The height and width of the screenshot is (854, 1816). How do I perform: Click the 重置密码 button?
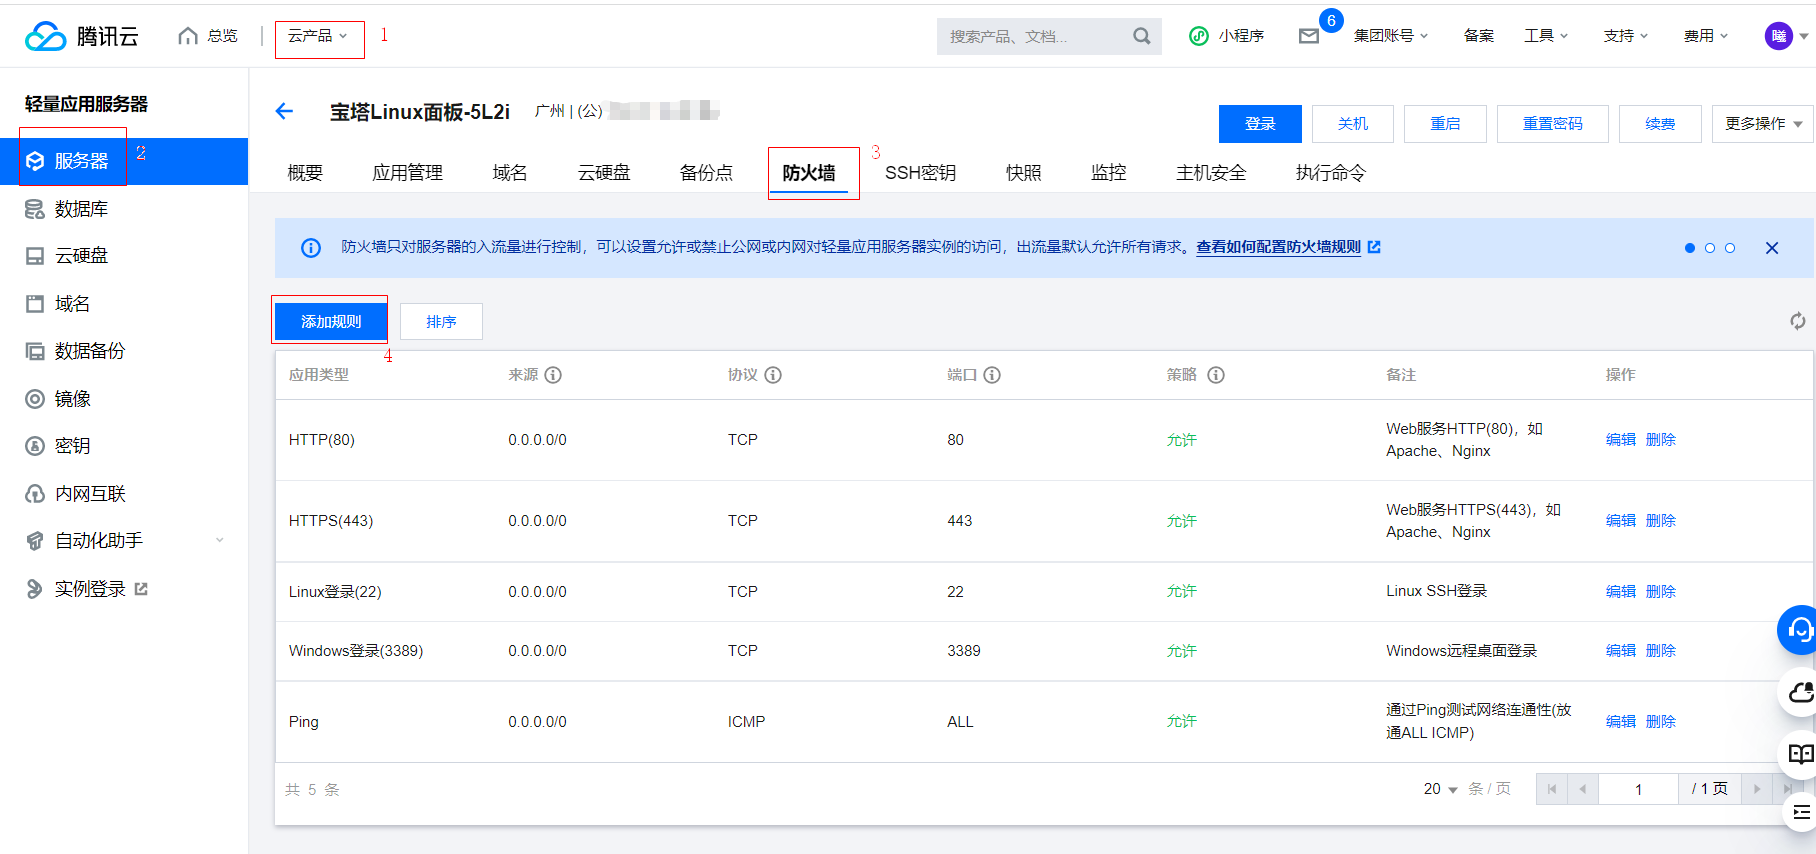click(1553, 124)
